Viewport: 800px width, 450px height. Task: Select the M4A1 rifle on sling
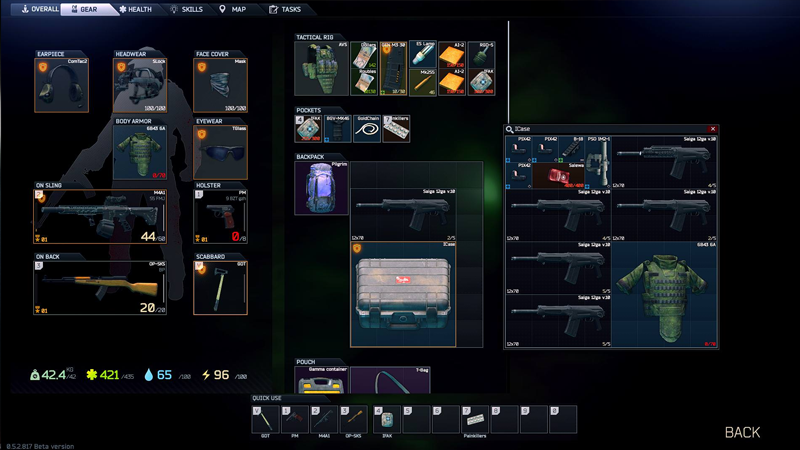(x=100, y=216)
